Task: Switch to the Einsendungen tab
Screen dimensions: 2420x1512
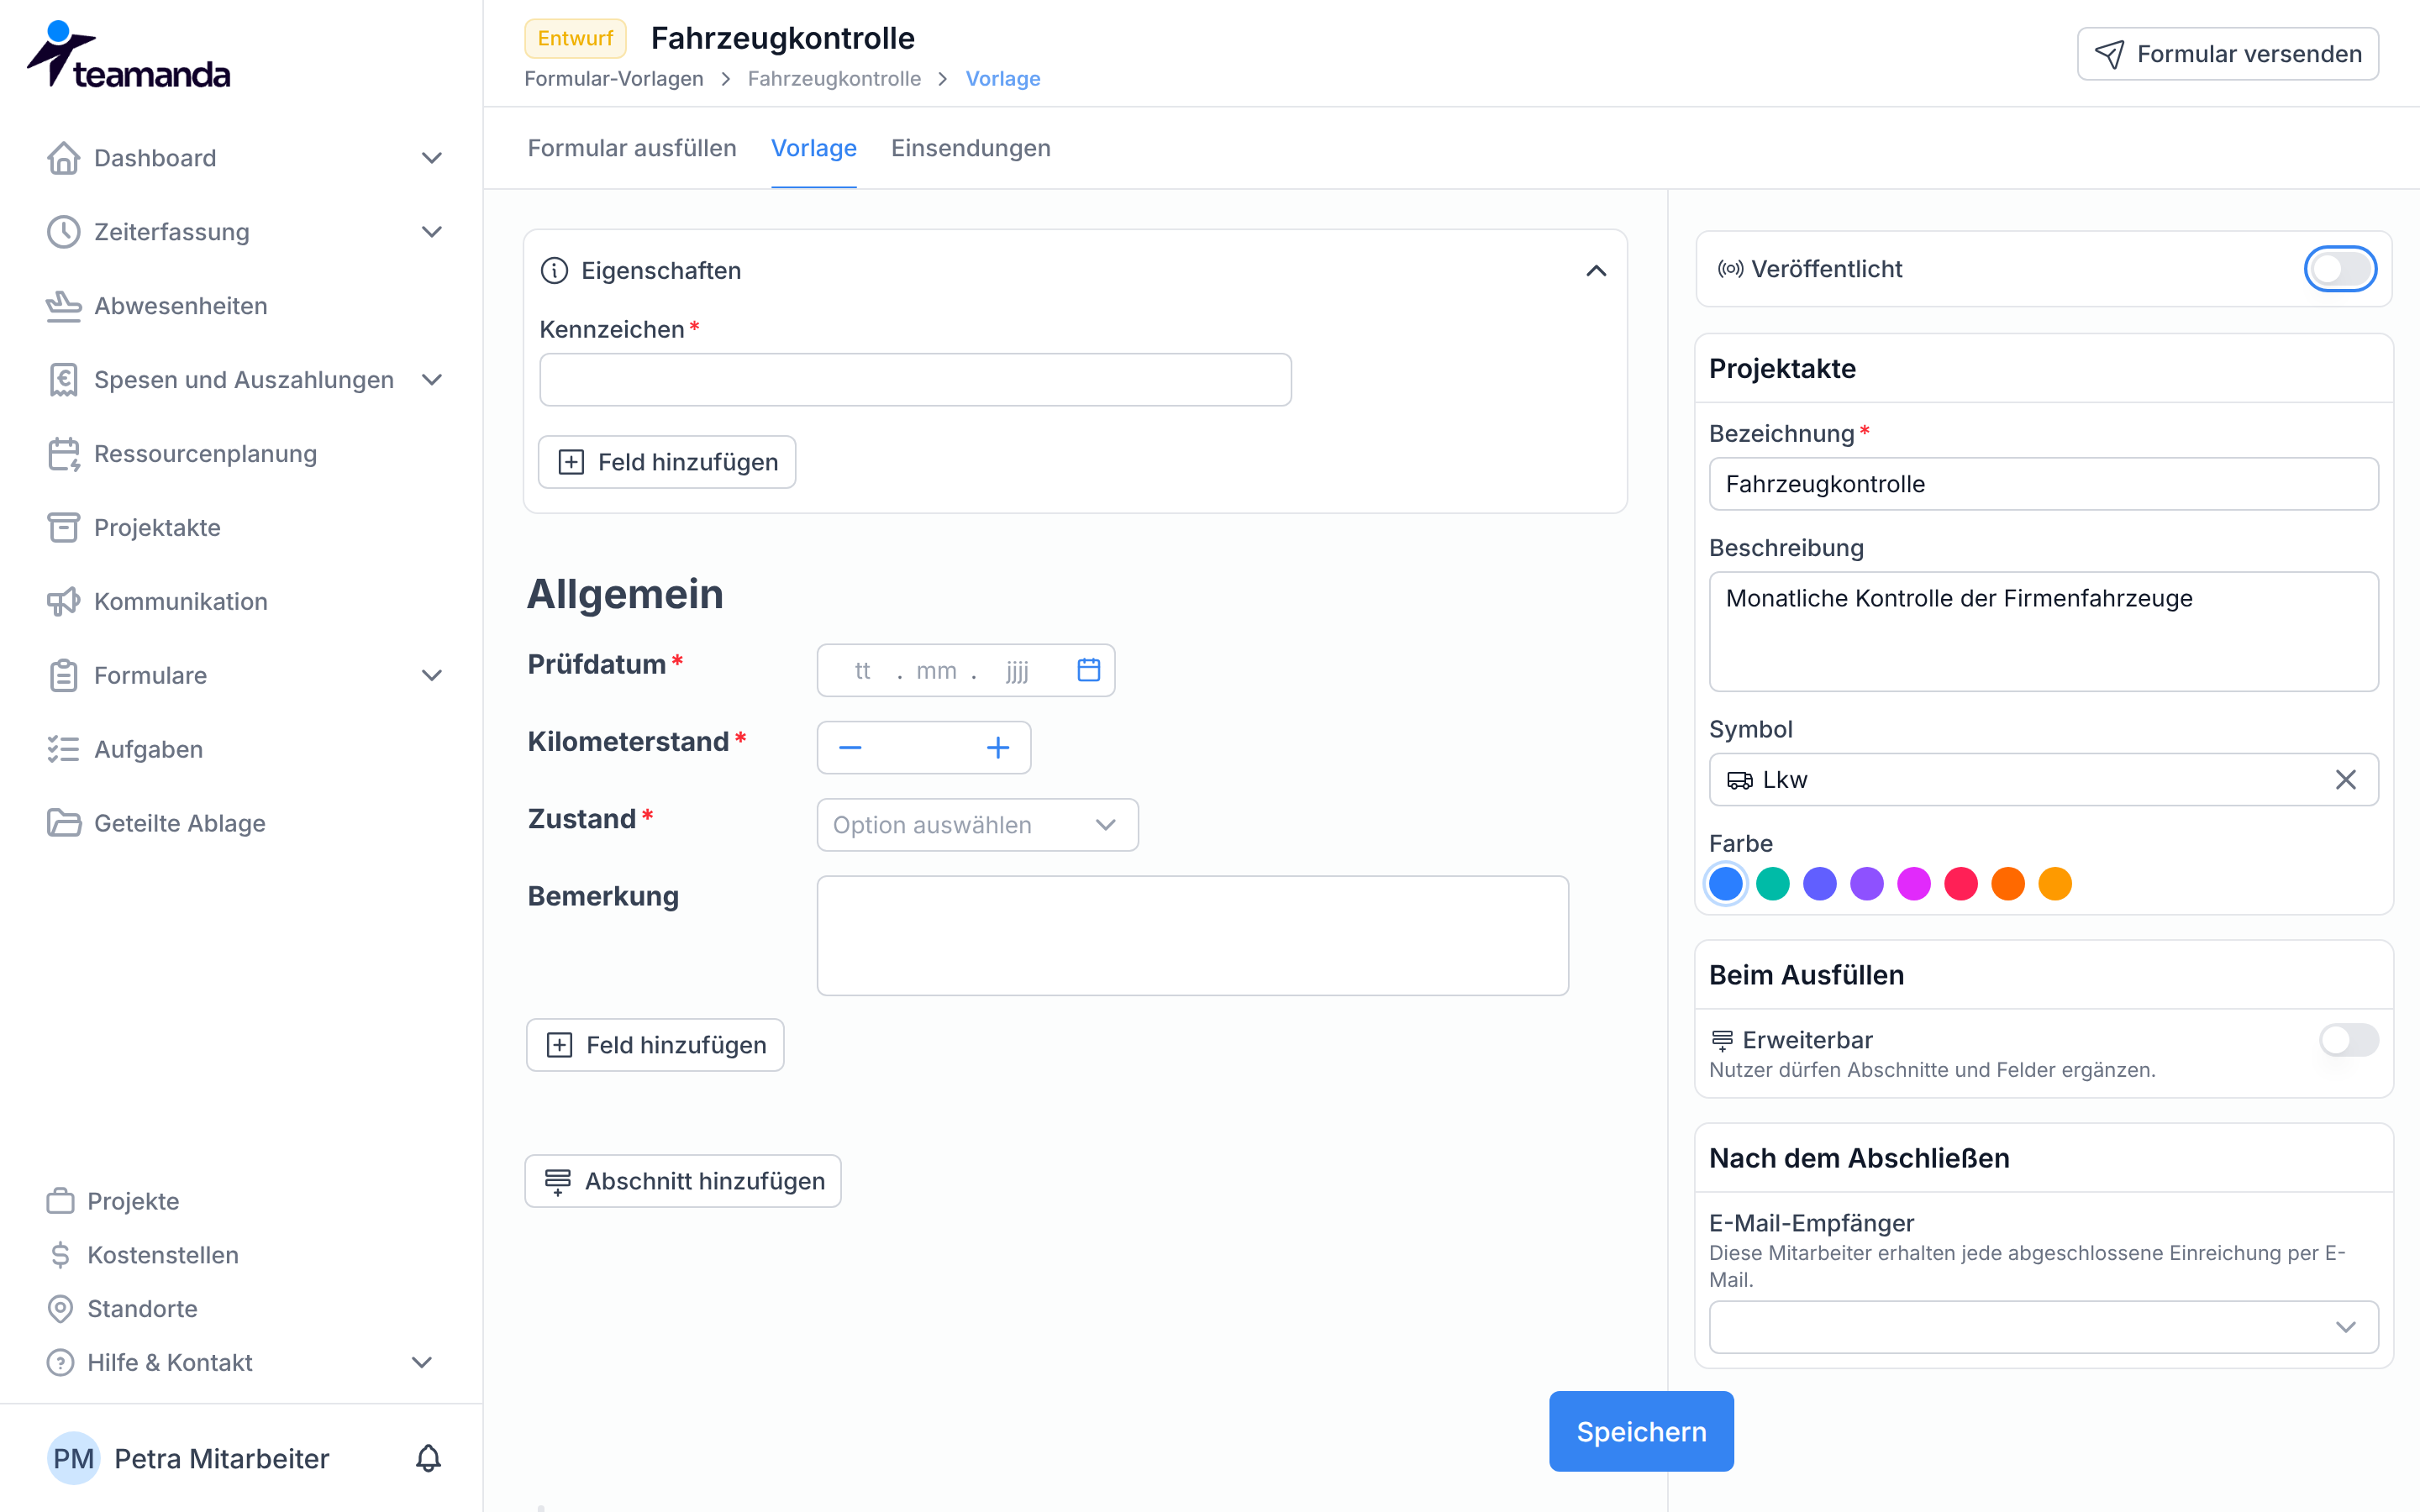Action: tap(970, 148)
